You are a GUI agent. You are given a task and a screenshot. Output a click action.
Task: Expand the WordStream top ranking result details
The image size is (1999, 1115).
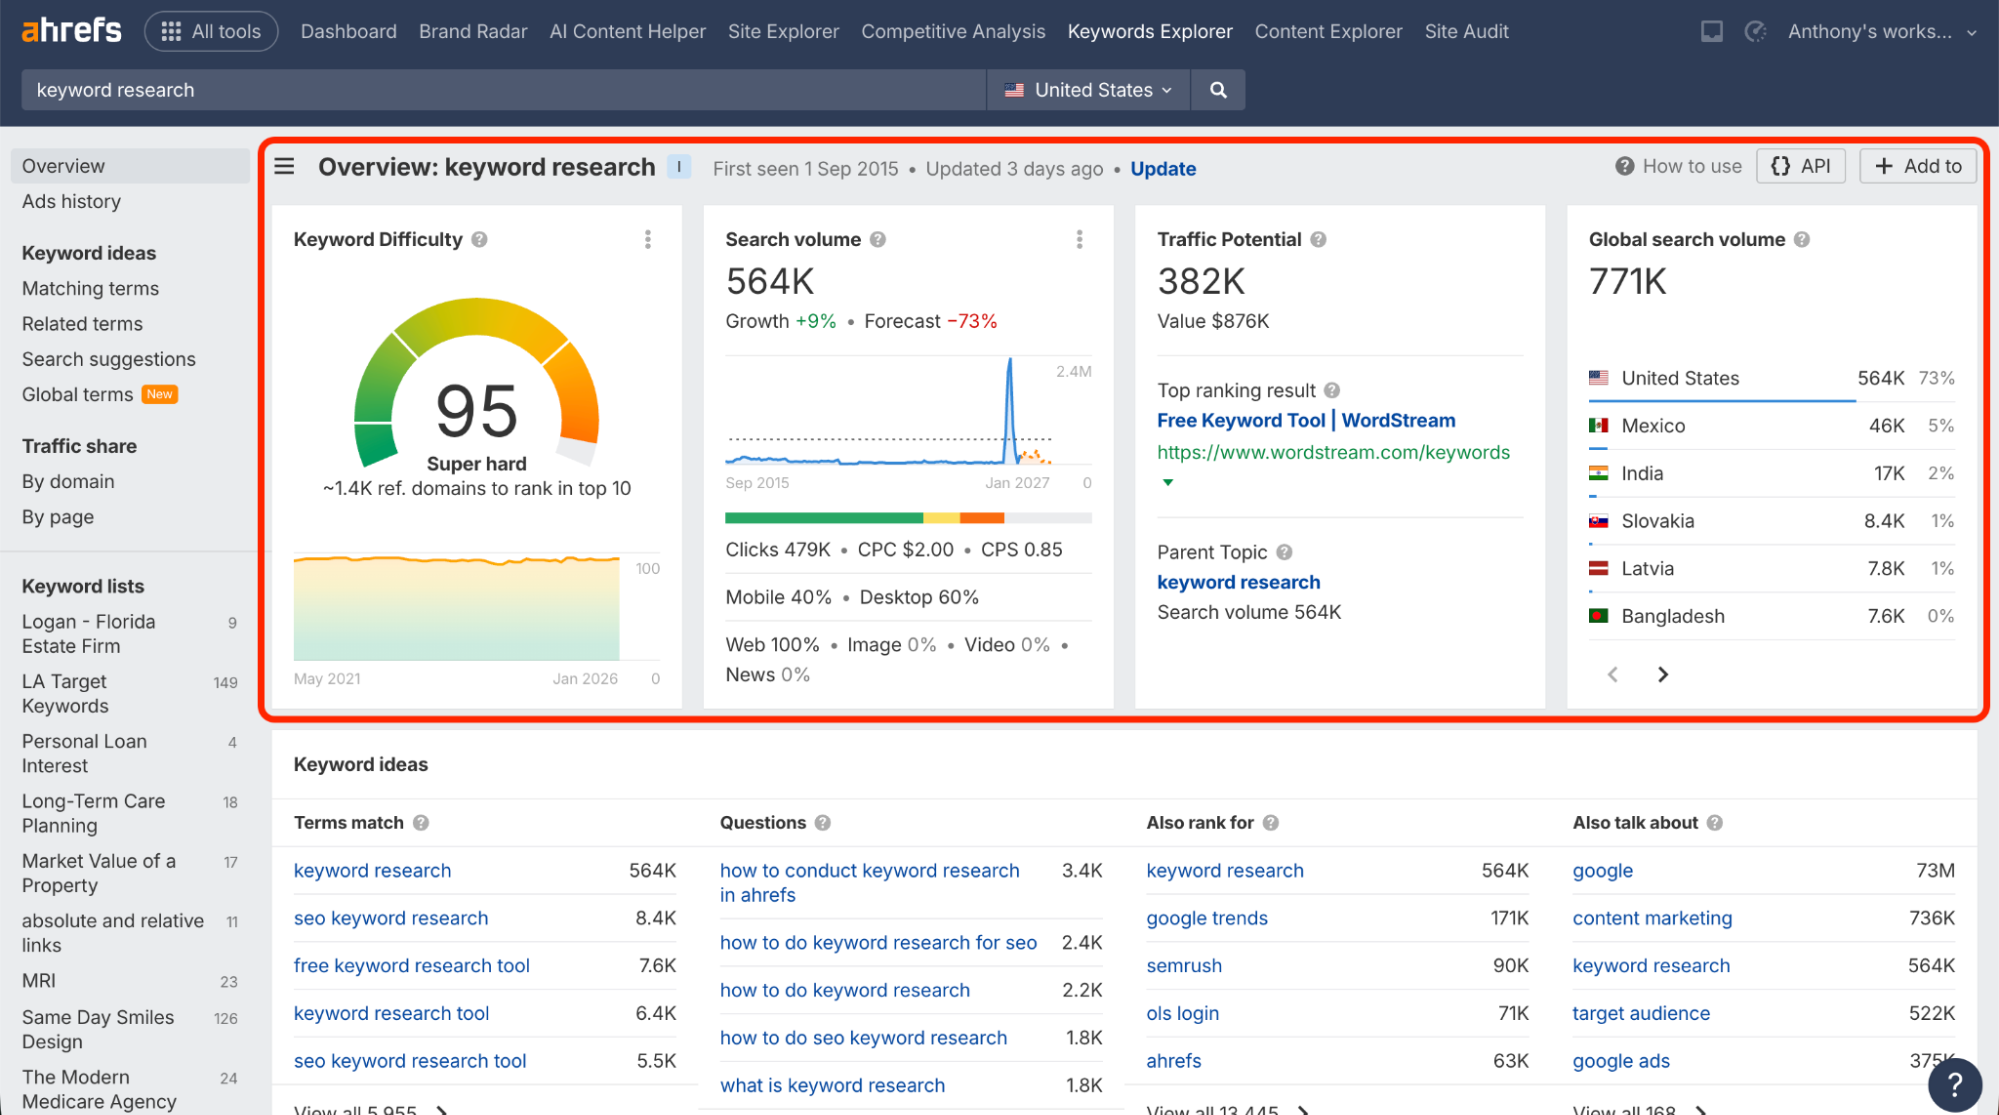[x=1167, y=481]
